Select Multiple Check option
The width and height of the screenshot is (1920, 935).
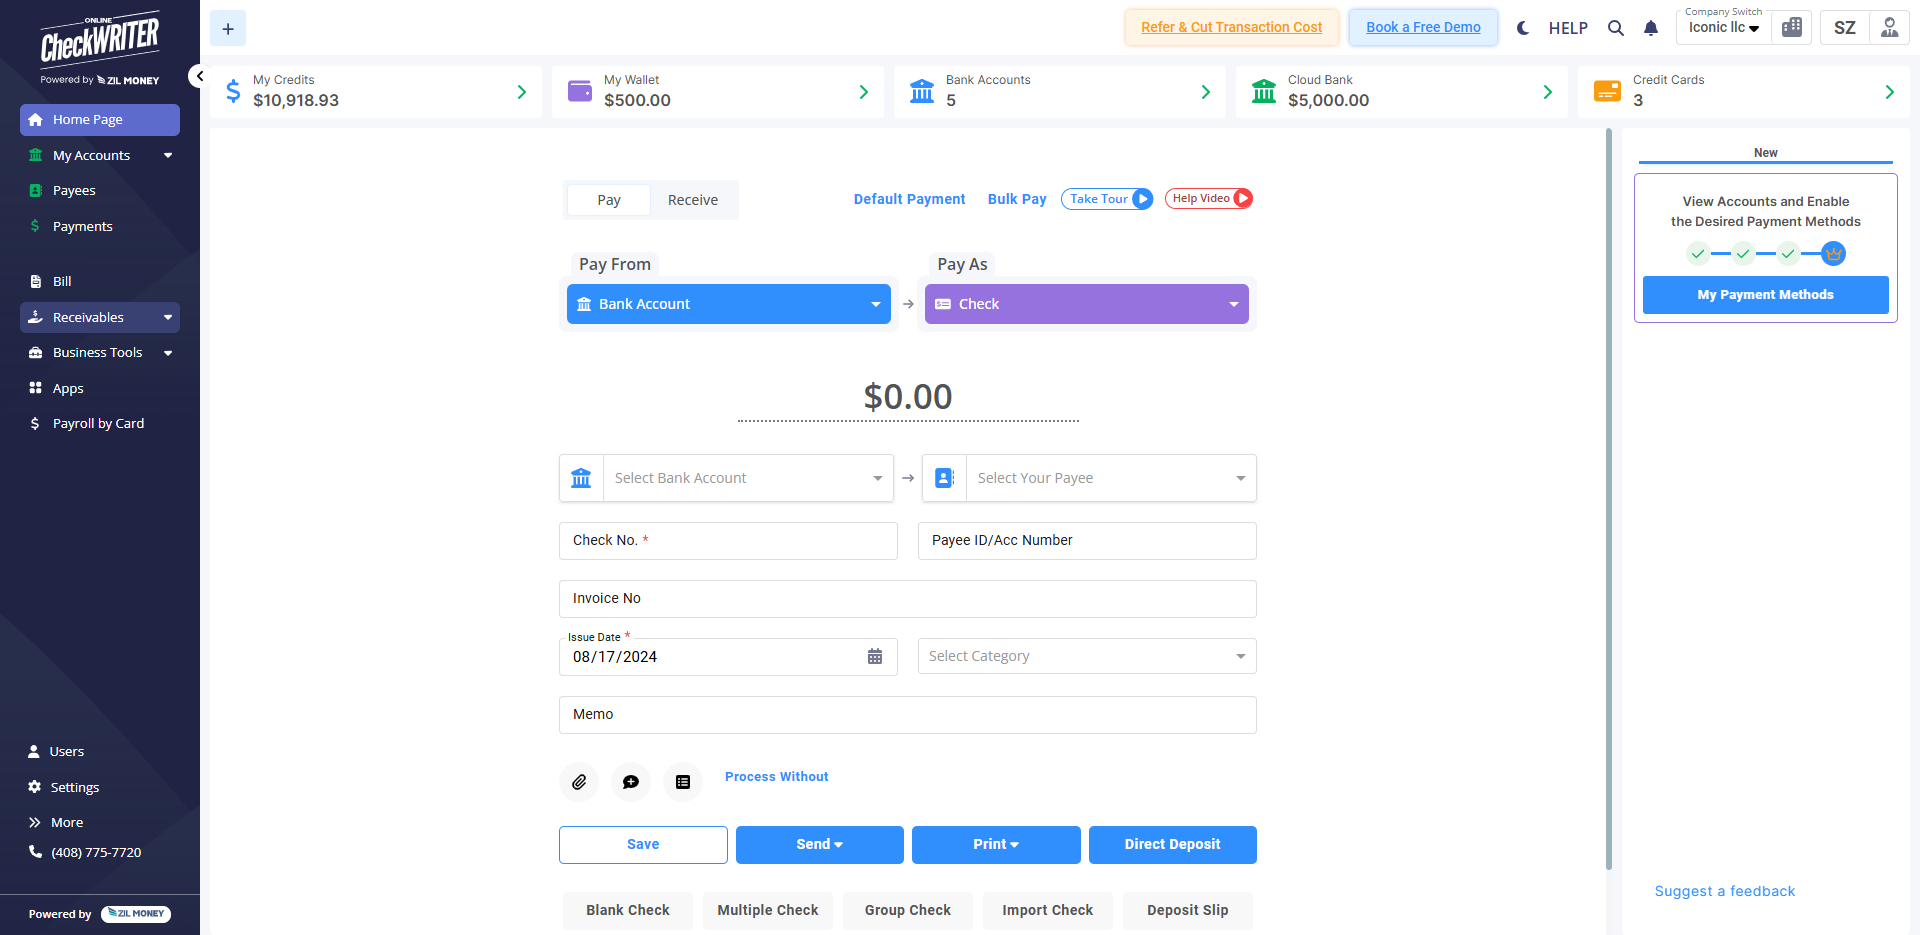click(x=768, y=910)
